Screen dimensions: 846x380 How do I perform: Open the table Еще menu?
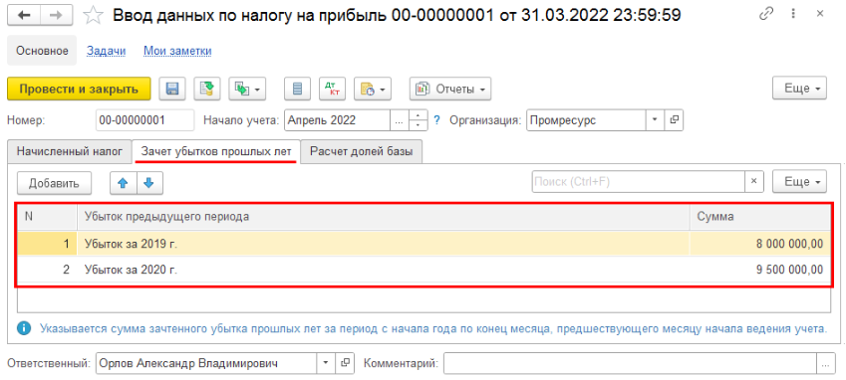(800, 182)
